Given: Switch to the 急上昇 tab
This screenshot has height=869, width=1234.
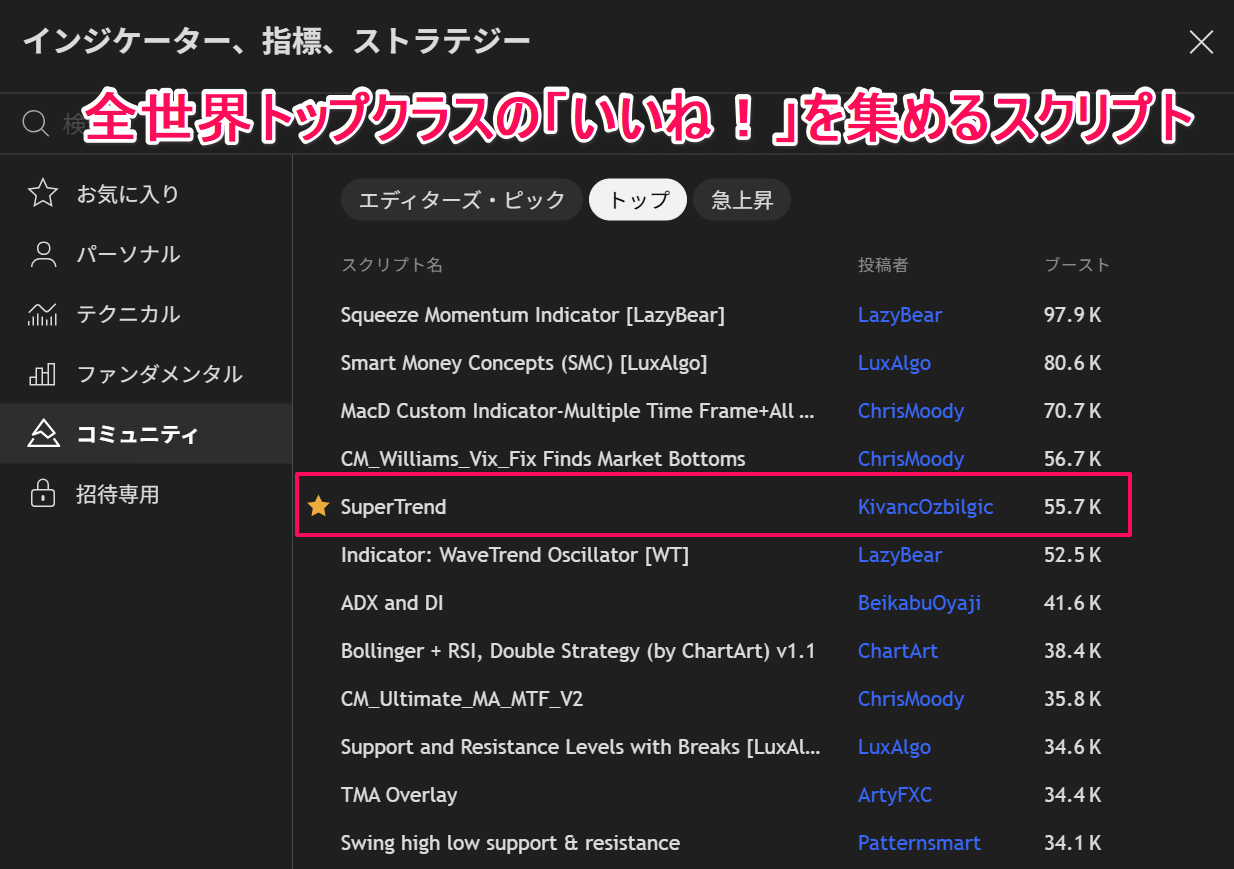Looking at the screenshot, I should (x=742, y=200).
